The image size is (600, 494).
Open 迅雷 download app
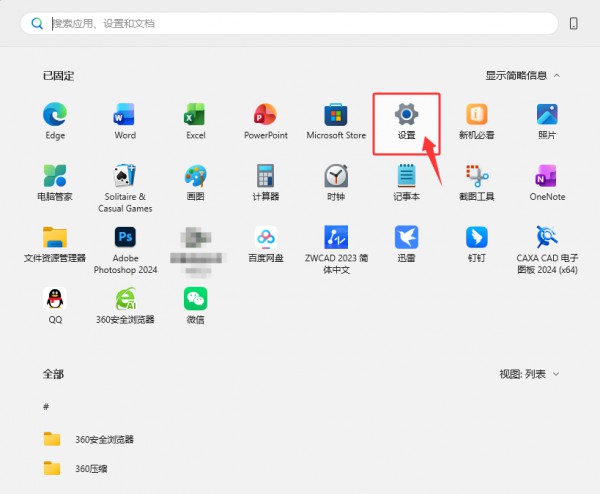pos(406,244)
